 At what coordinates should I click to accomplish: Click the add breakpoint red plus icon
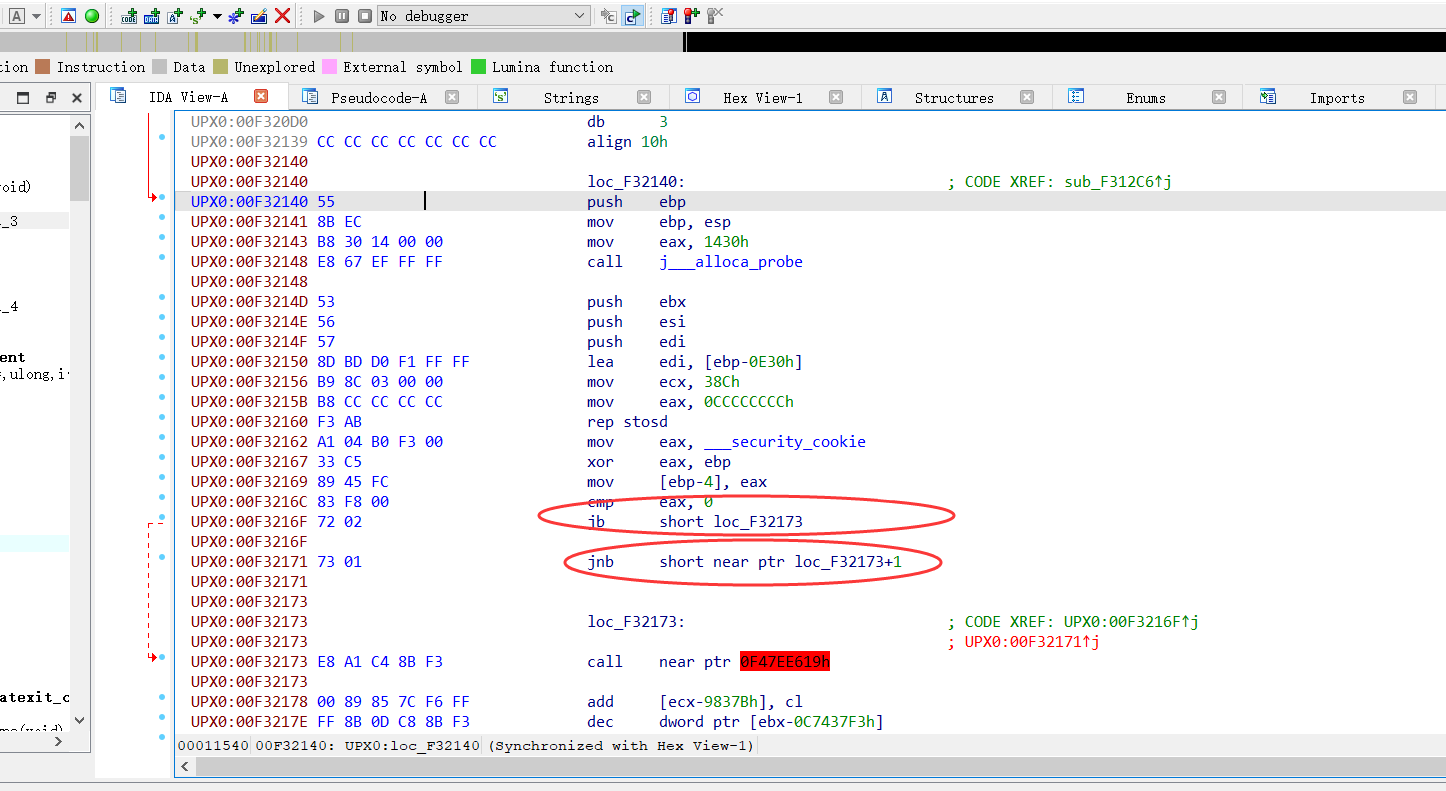pos(691,16)
